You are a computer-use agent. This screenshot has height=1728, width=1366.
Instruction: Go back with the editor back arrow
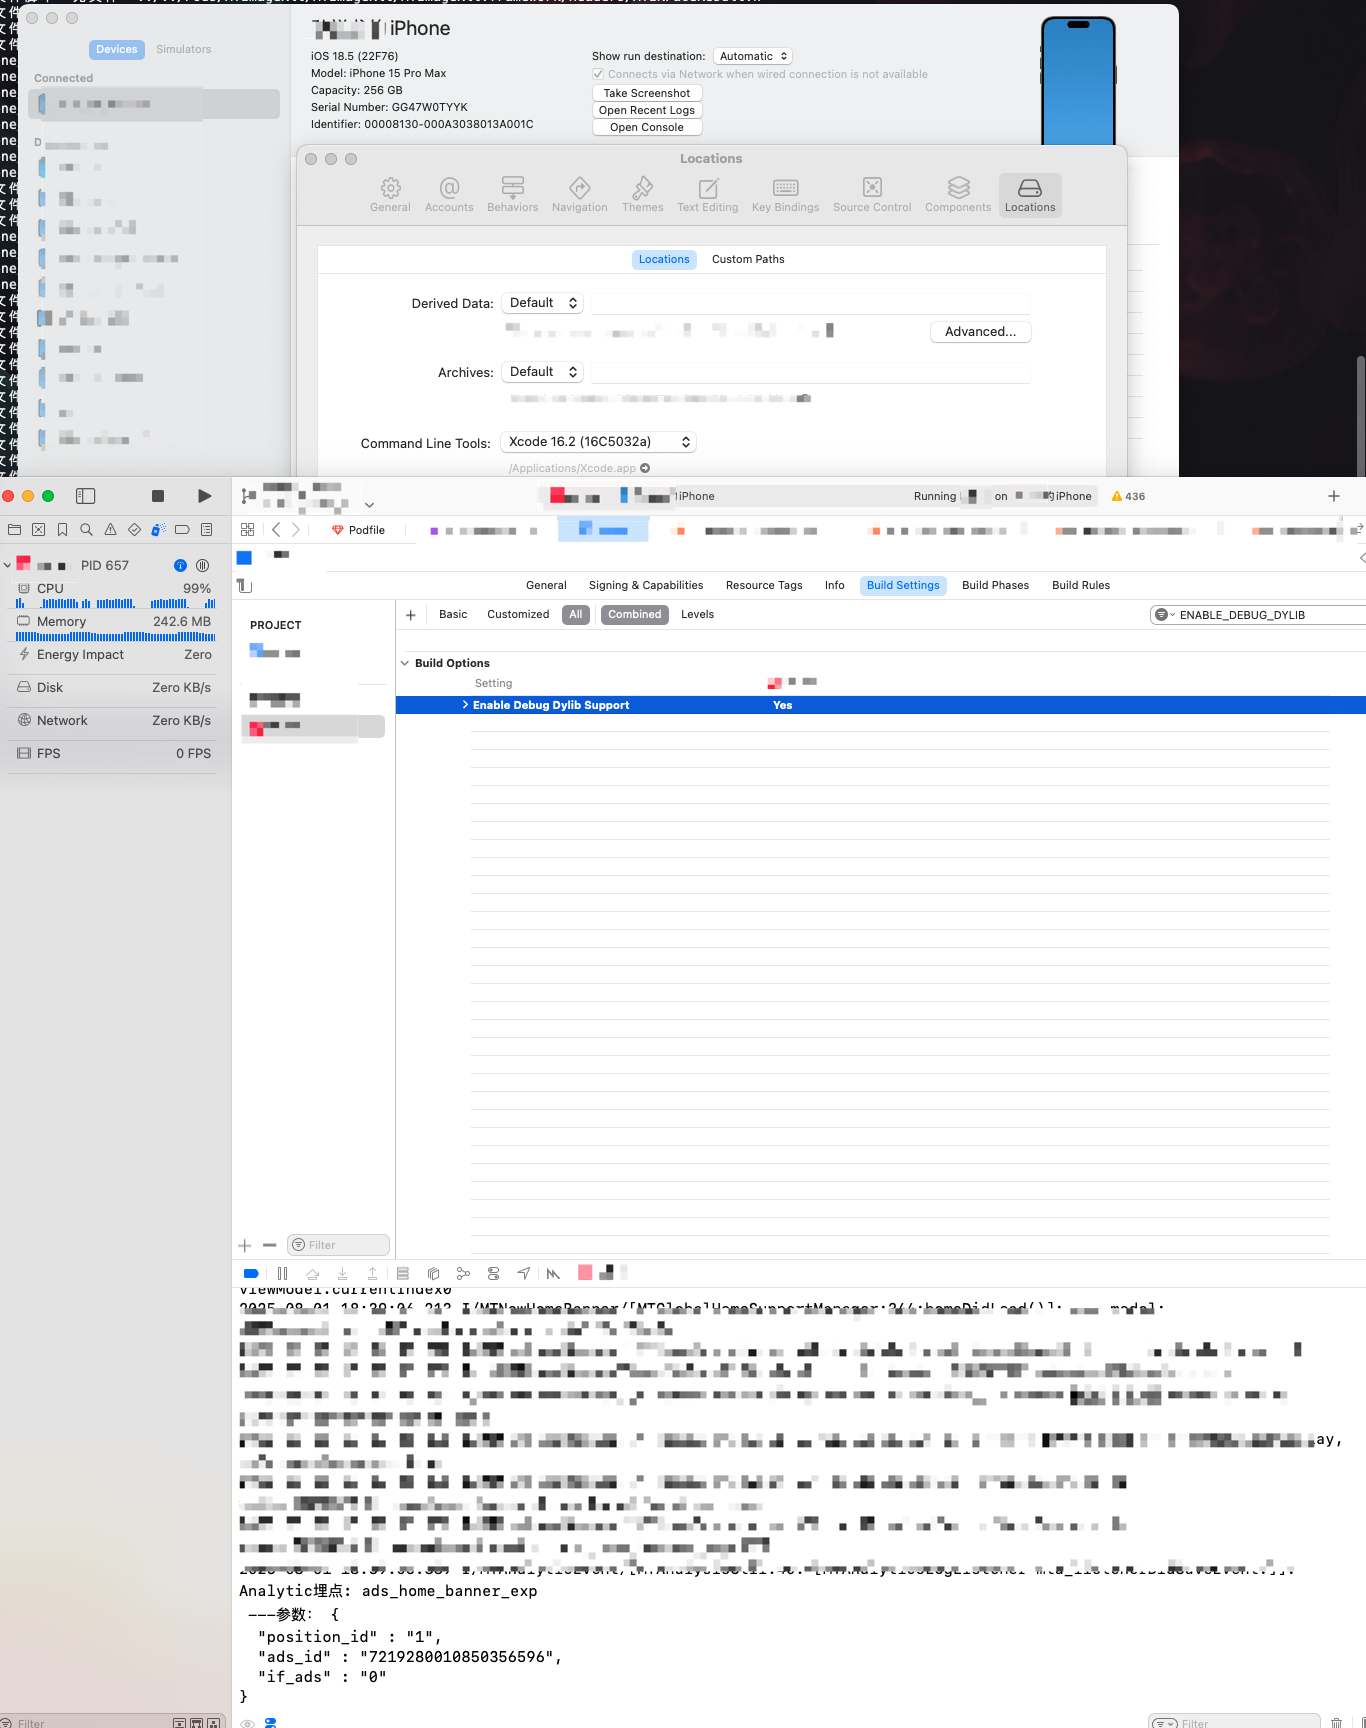(x=276, y=530)
